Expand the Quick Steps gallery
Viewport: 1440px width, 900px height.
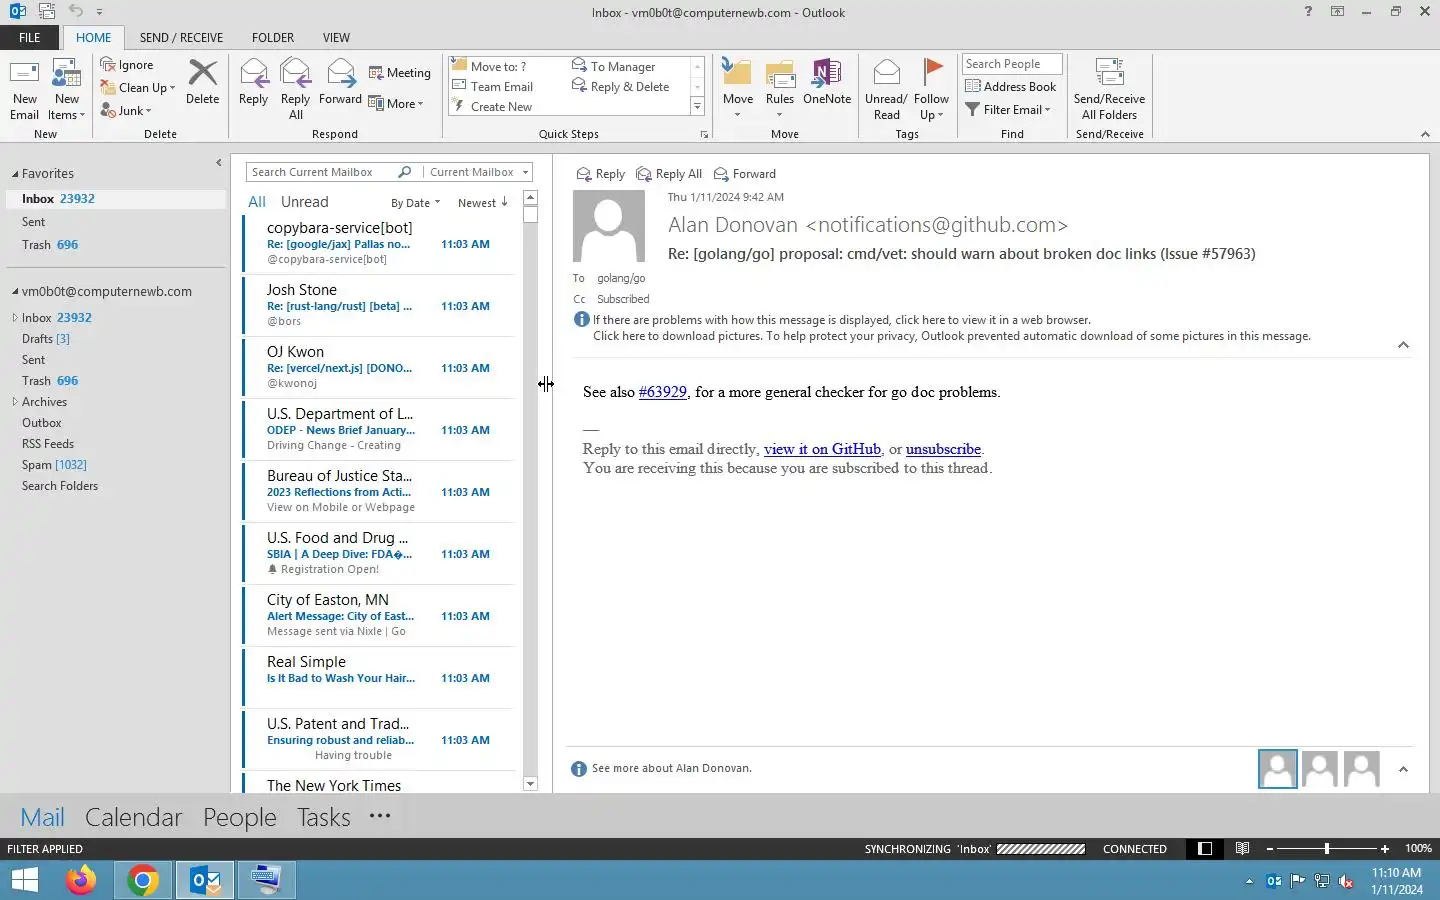(x=697, y=107)
